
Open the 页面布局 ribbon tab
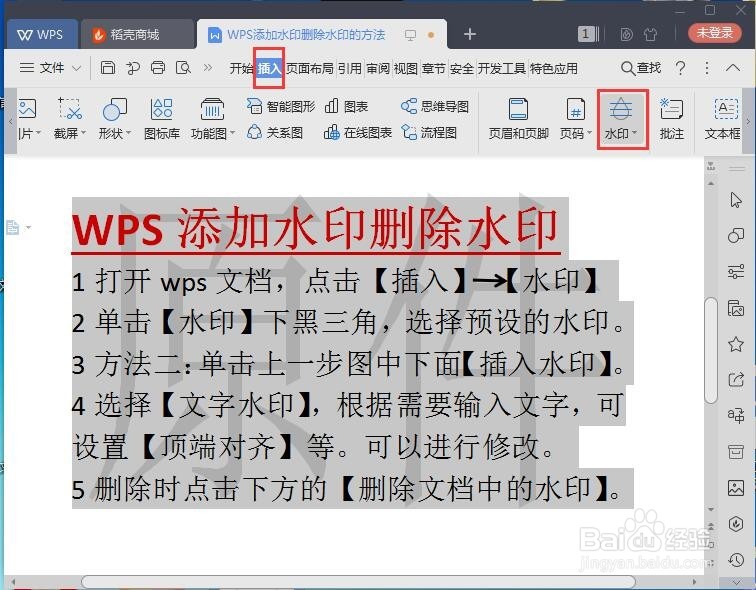[x=310, y=68]
